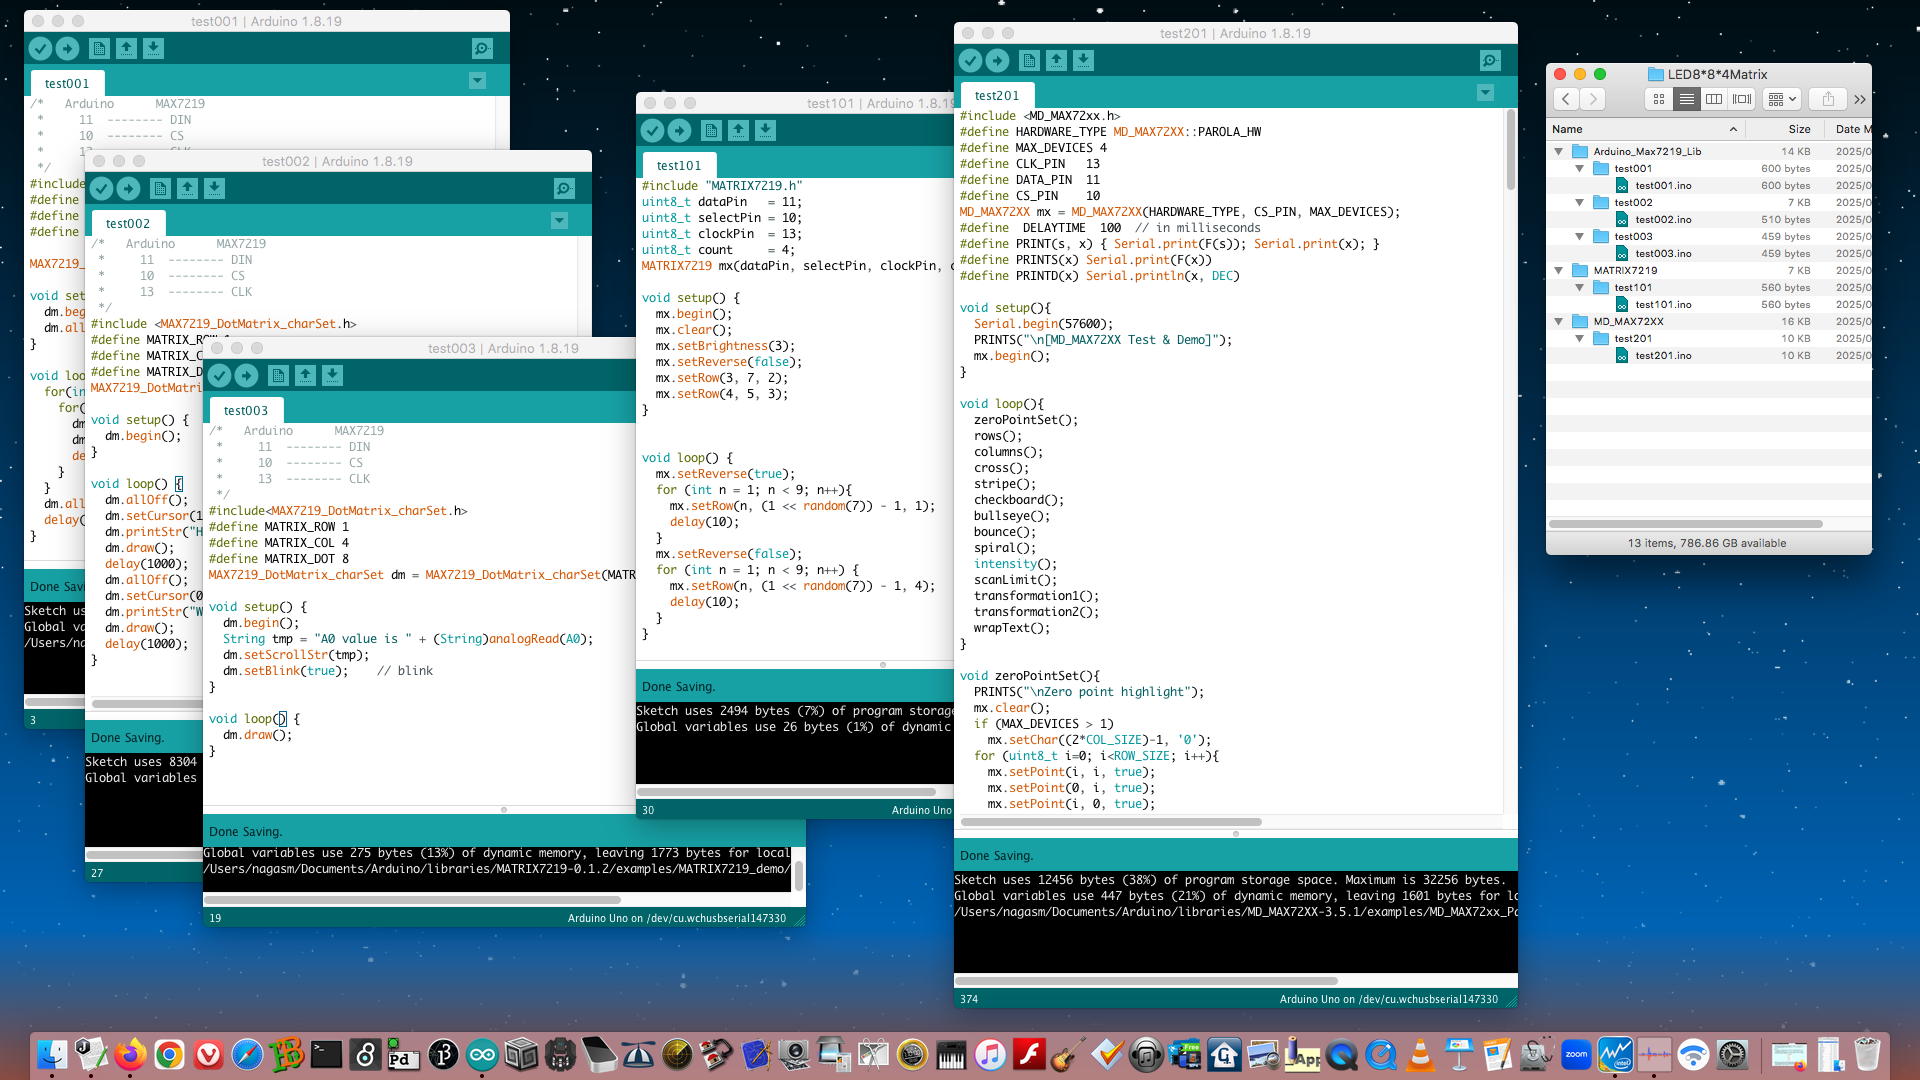Open Serial Monitor in test201 window
The width and height of the screenshot is (1920, 1080).
tap(1489, 61)
